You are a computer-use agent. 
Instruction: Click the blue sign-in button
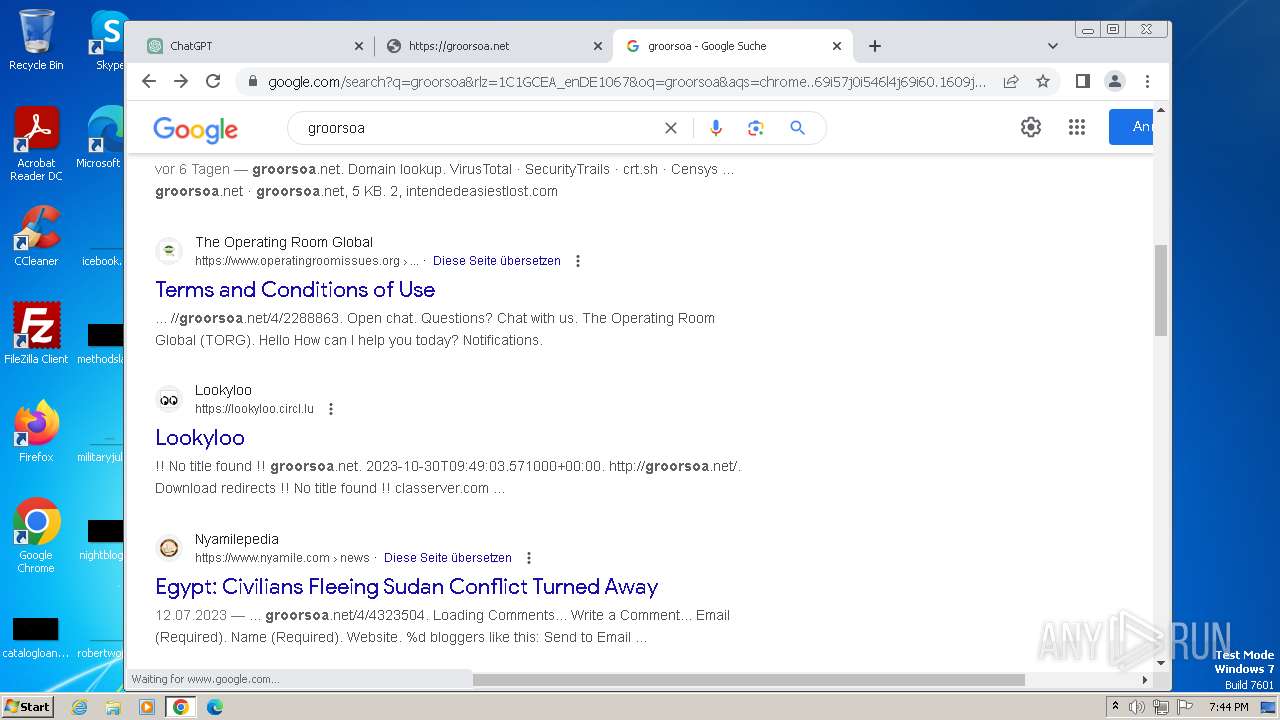click(x=1131, y=127)
